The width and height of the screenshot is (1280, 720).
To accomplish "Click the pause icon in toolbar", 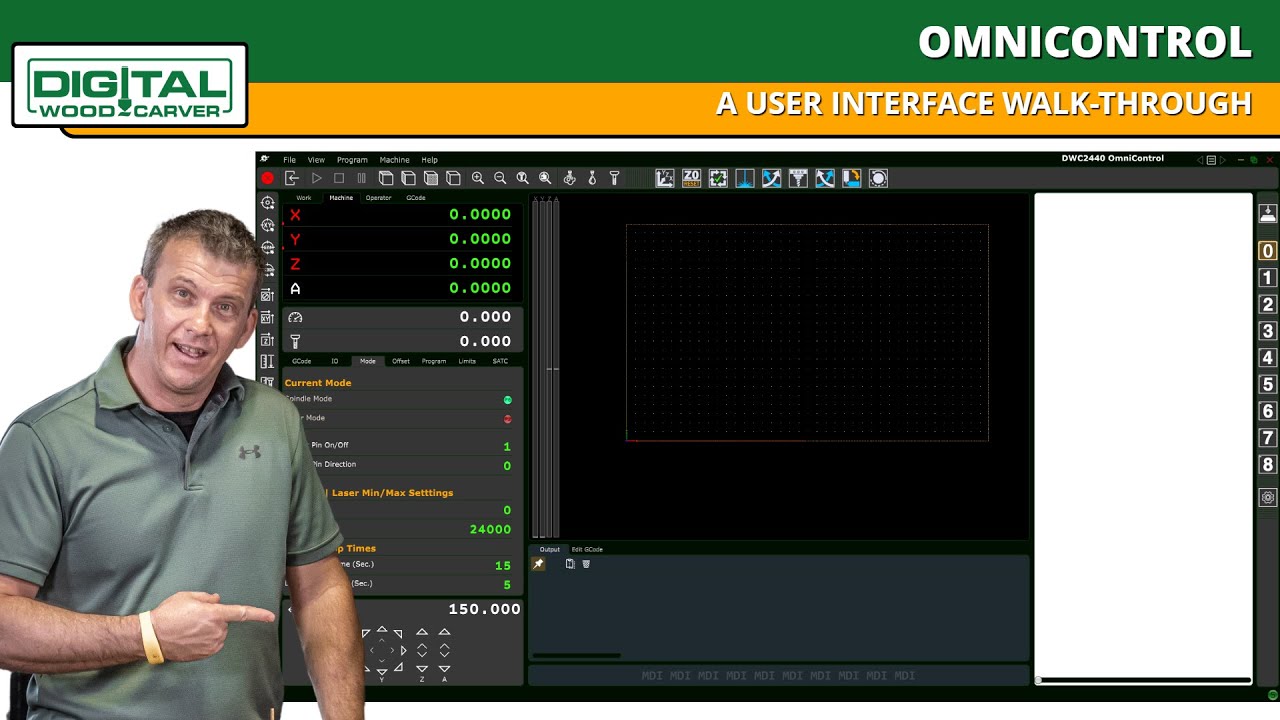I will 361,178.
